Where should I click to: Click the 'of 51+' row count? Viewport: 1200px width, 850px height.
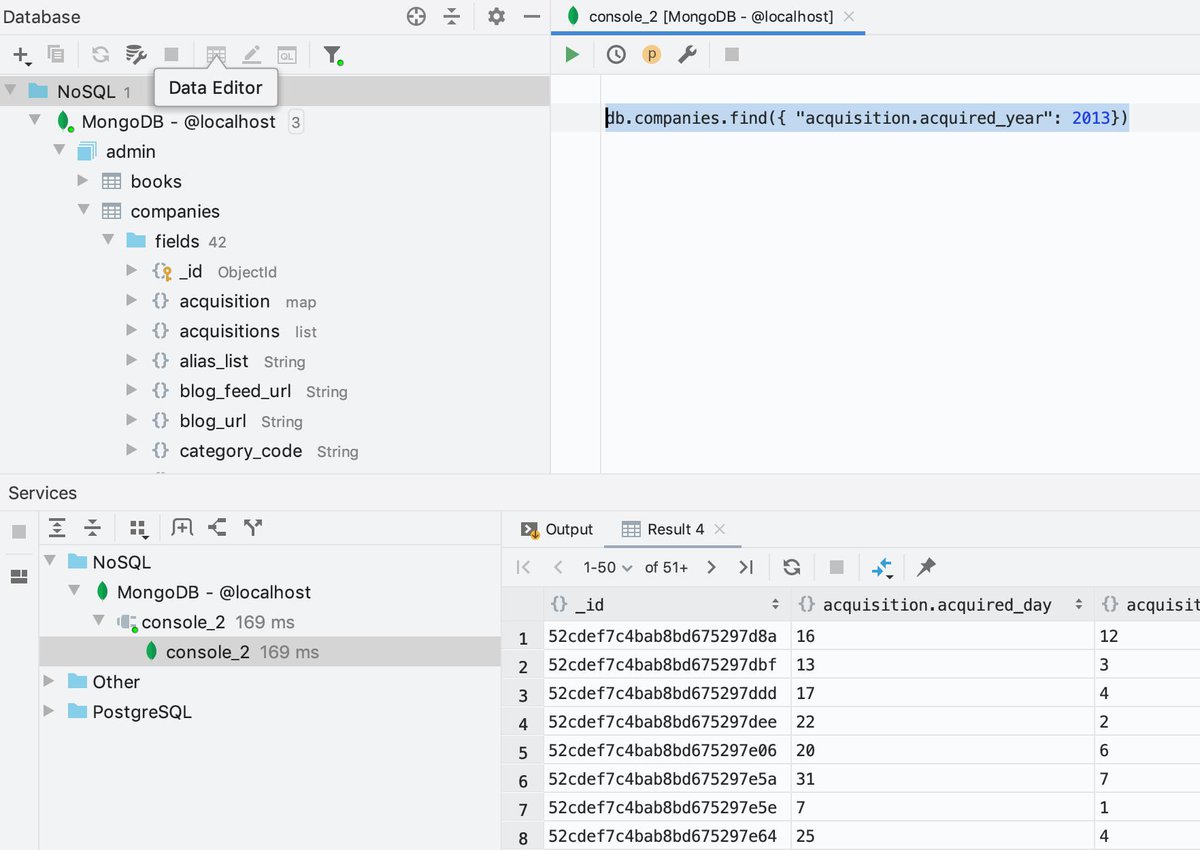tap(666, 567)
